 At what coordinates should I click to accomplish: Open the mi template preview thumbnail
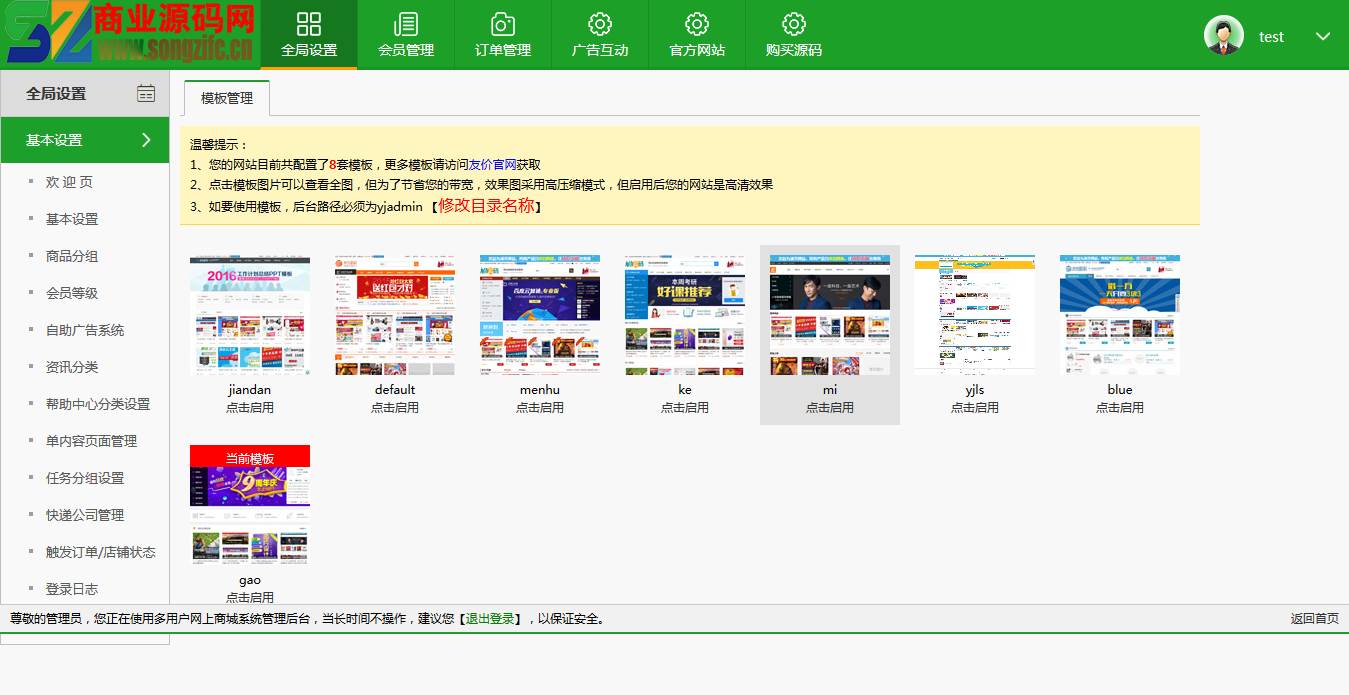point(829,314)
